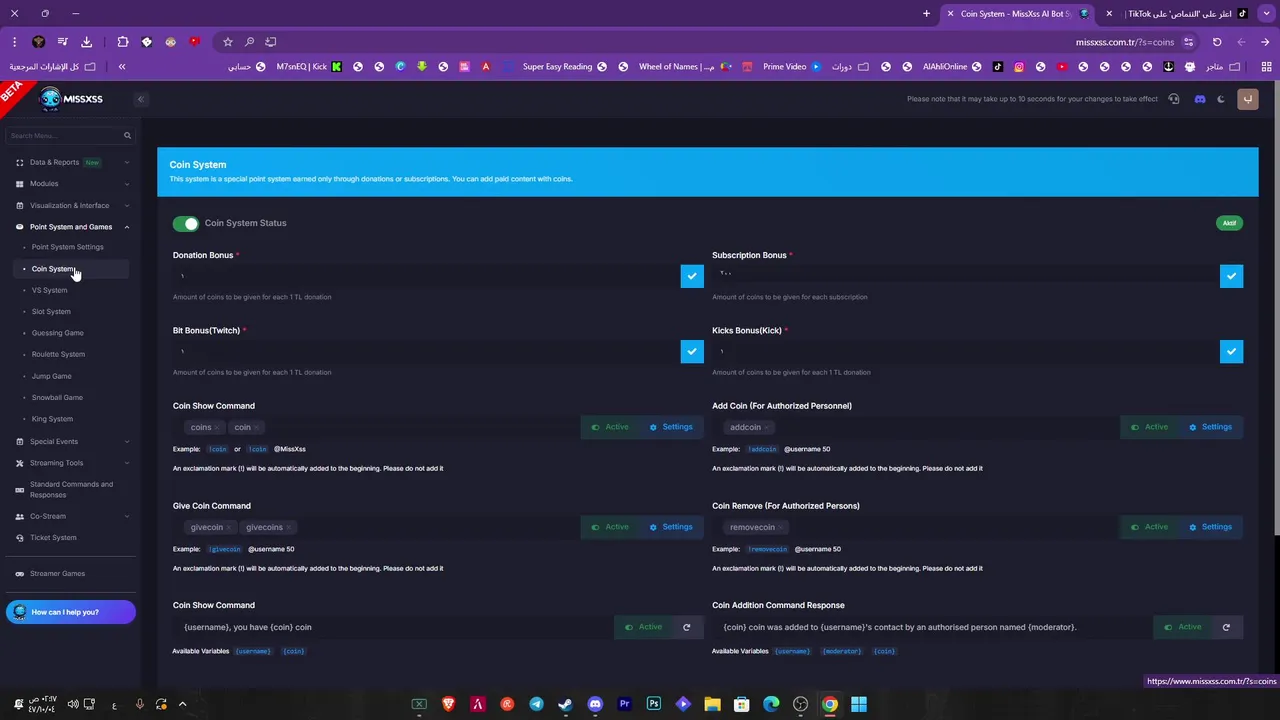Reset the Coin Show Command response text

687,627
